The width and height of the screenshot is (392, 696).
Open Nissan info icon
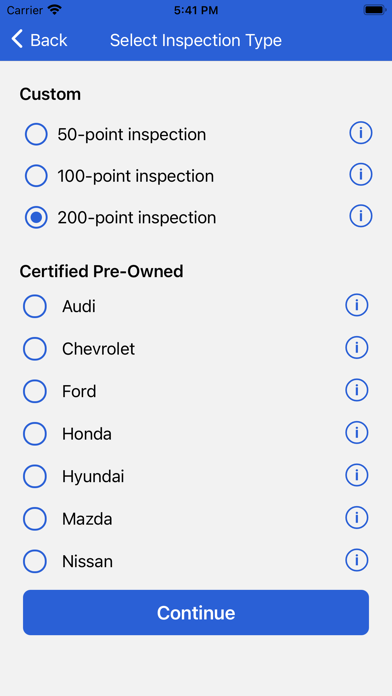point(356,560)
